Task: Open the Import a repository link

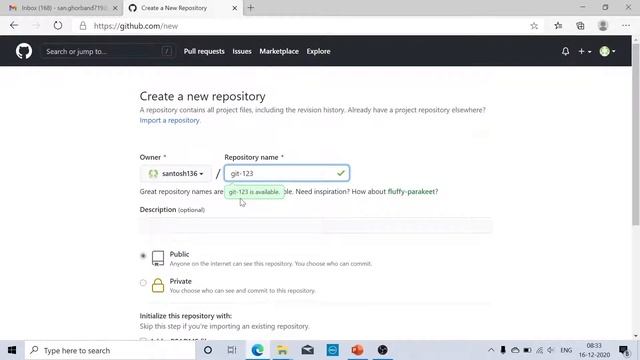Action: point(169,120)
